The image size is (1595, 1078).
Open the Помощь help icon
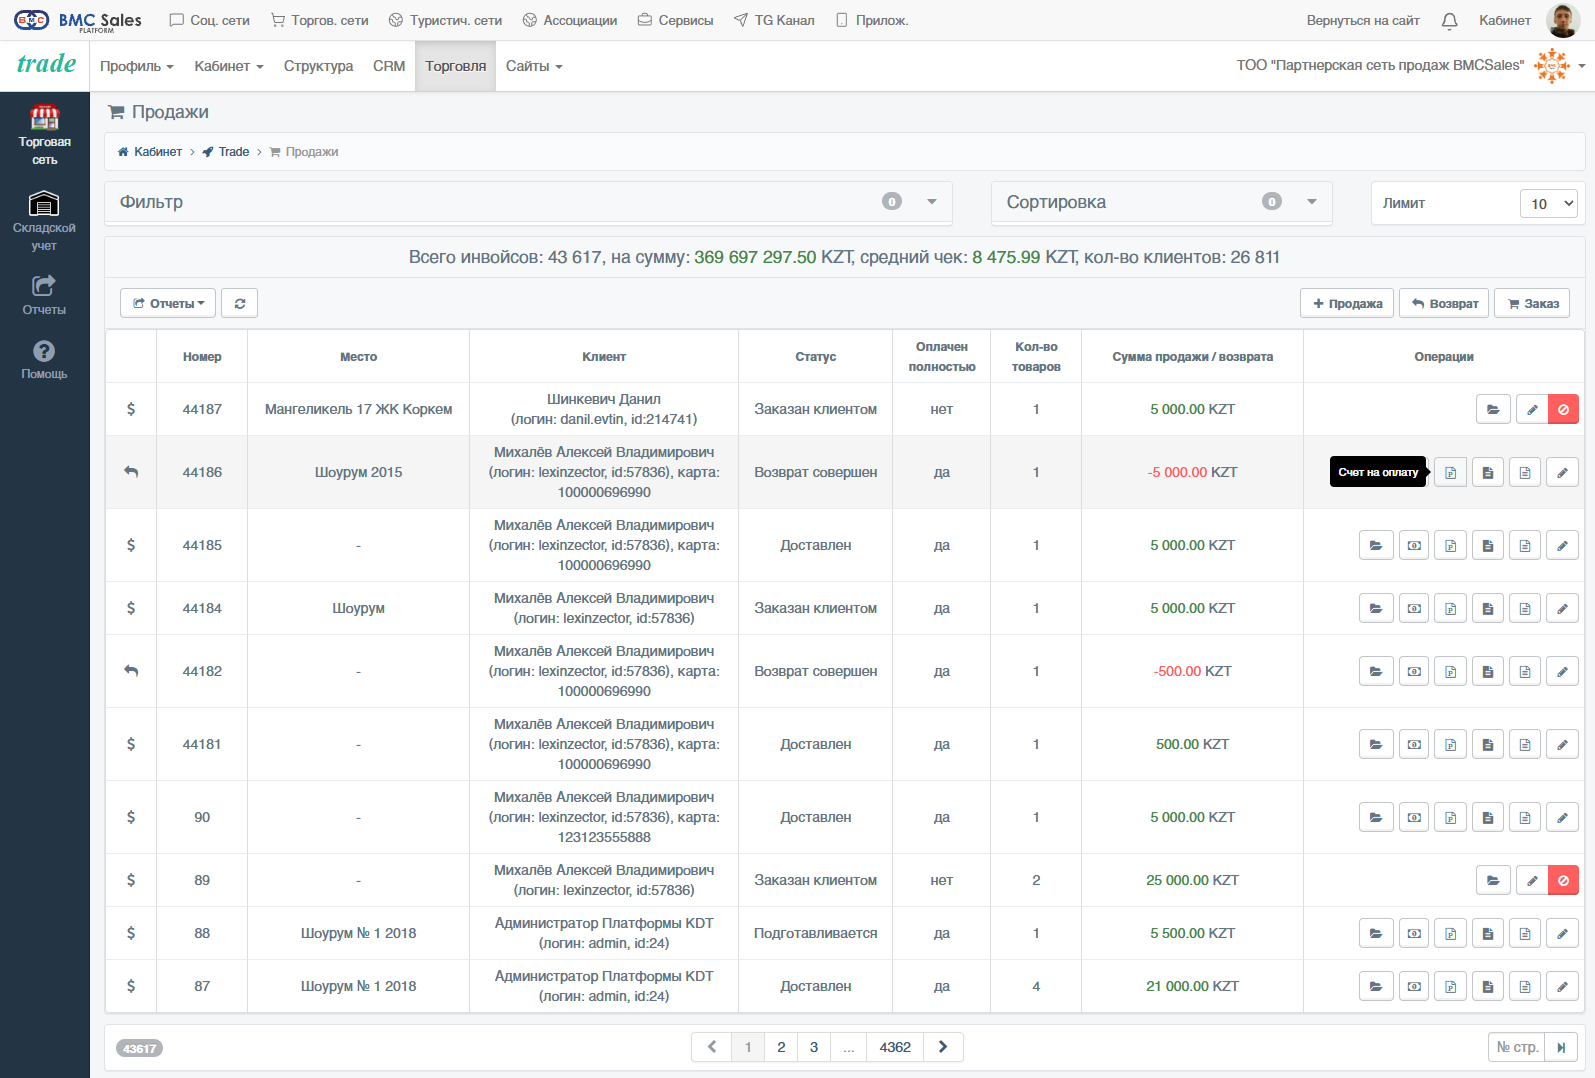click(44, 359)
